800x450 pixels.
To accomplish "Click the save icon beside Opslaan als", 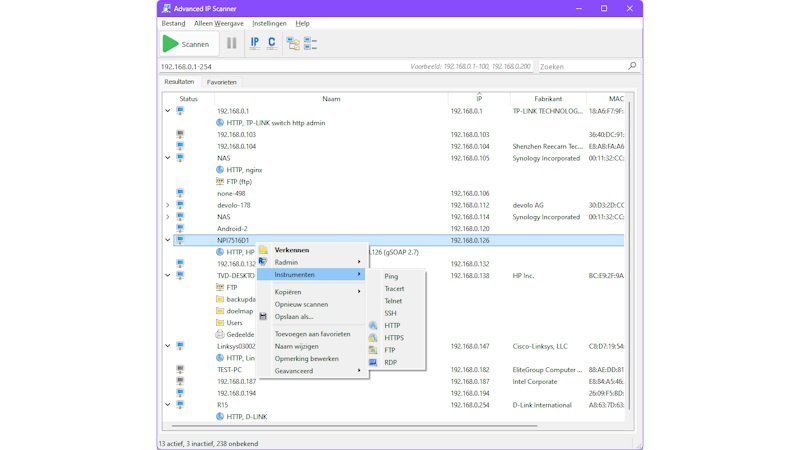I will click(263, 316).
